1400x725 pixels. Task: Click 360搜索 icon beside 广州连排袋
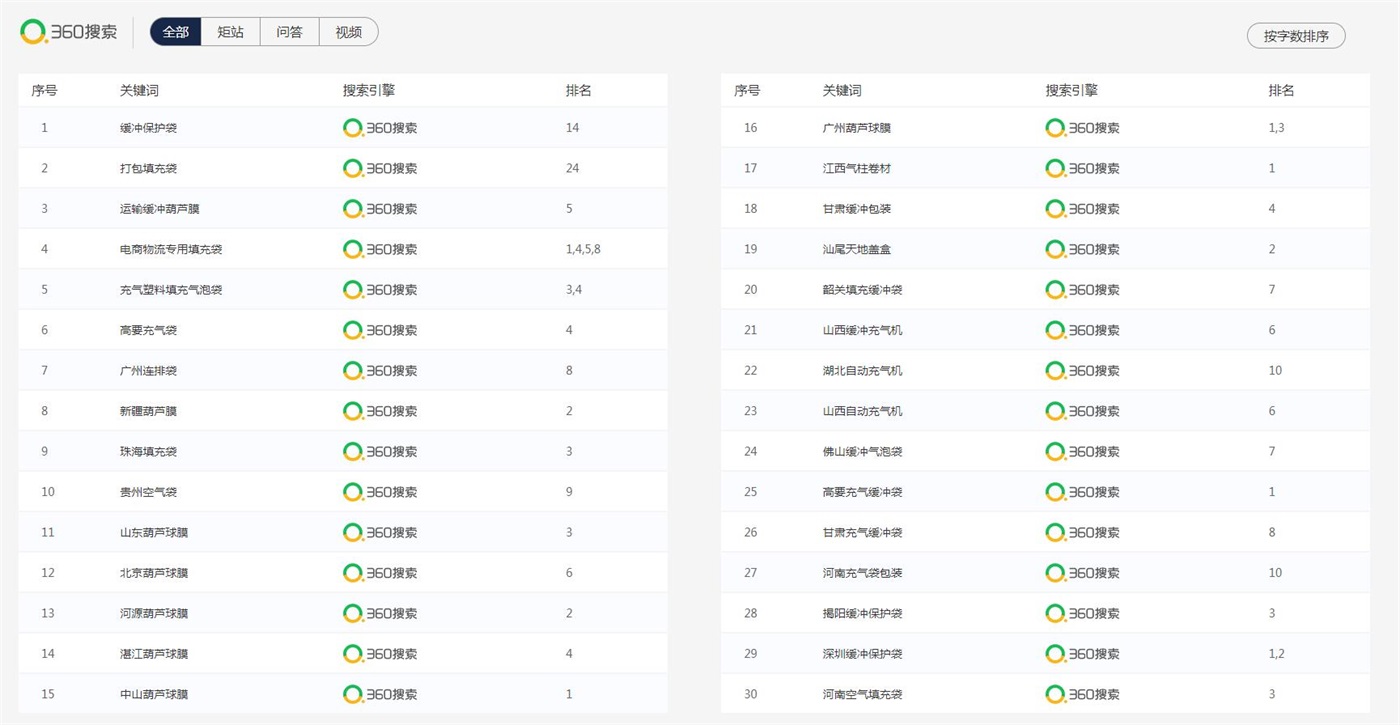[x=380, y=371]
